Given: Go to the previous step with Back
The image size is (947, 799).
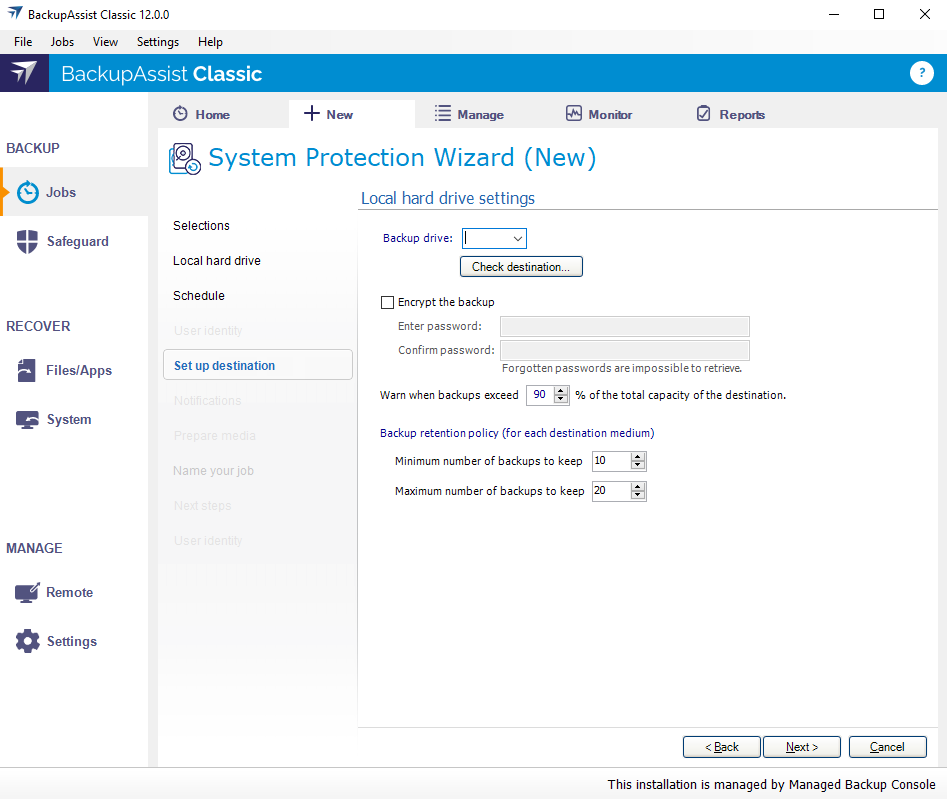Looking at the screenshot, I should pyautogui.click(x=721, y=747).
